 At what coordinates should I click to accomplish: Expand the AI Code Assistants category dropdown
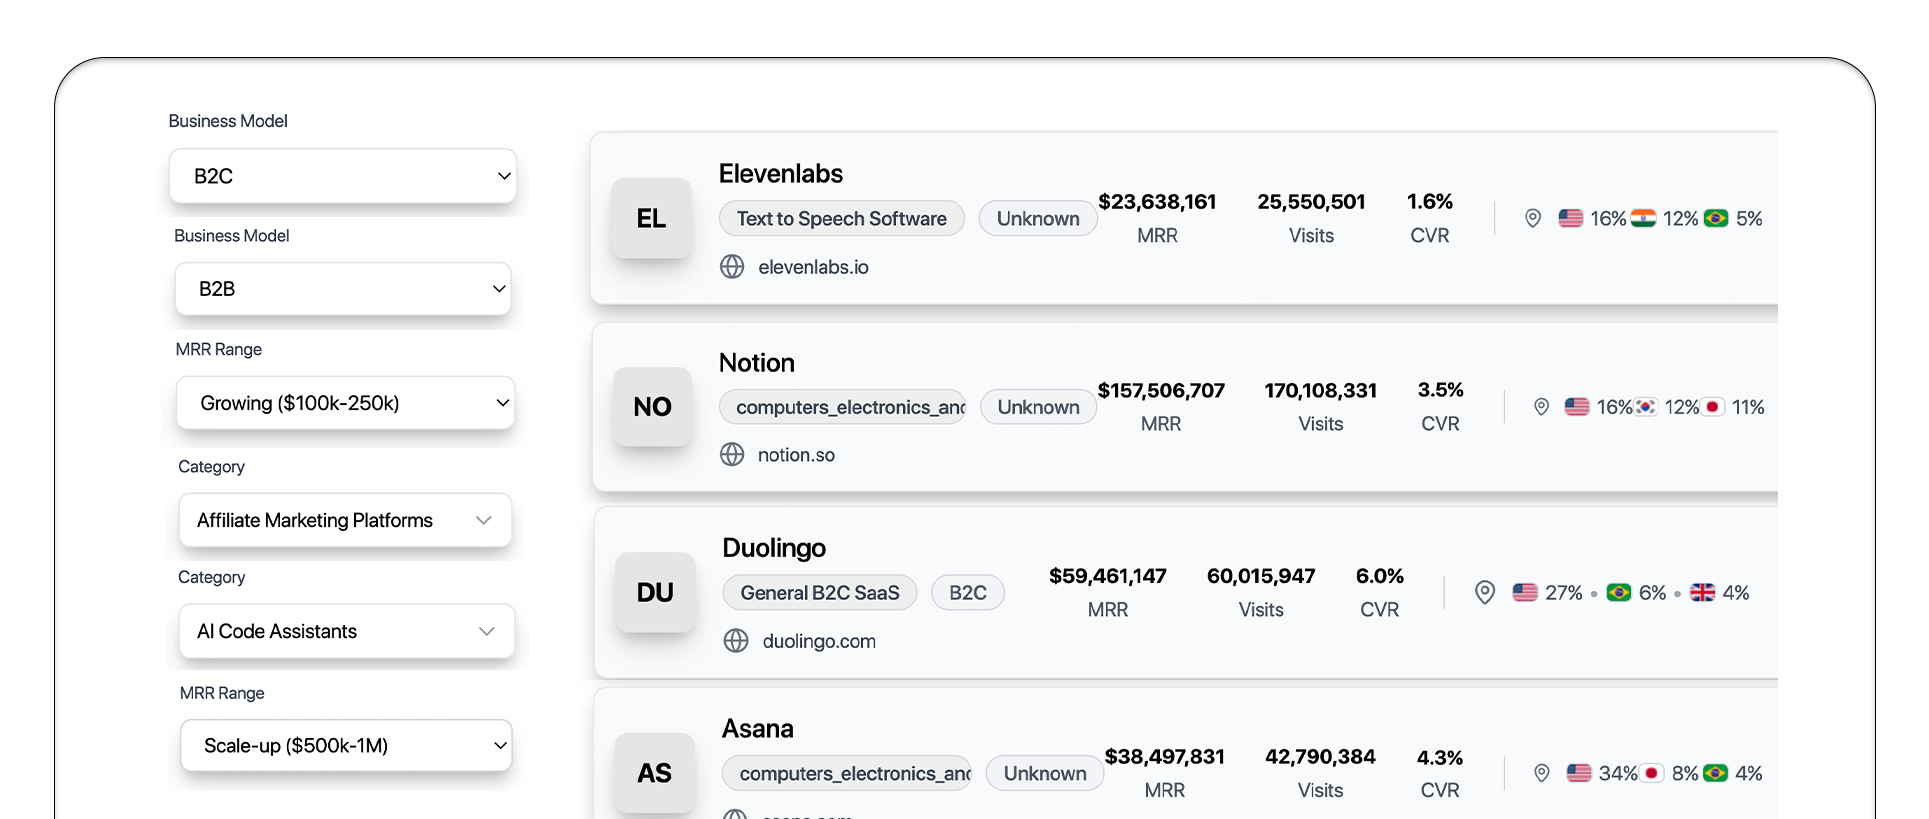pos(346,631)
